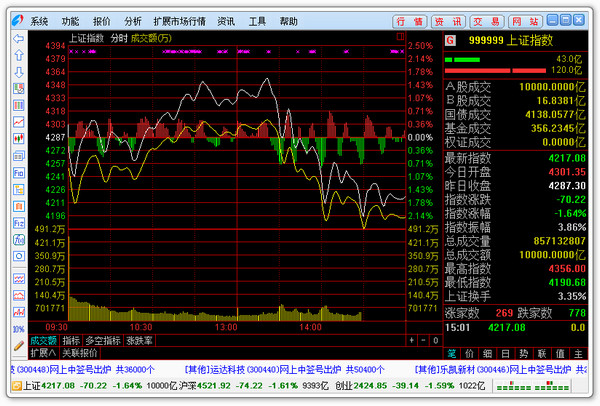Open the 报价 menu

click(101, 21)
